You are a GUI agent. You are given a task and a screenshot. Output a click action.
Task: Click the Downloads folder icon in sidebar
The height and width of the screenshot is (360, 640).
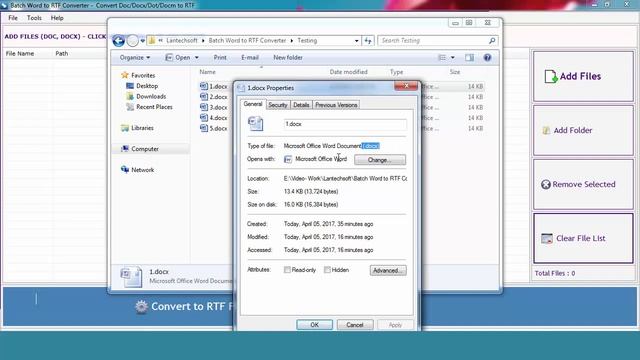(x=130, y=96)
